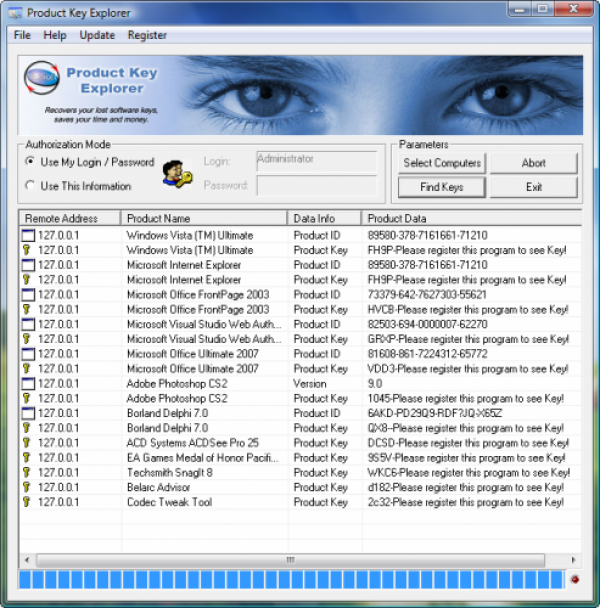
Task: Select key text starting with WKC6-Please register
Action: (x=469, y=473)
